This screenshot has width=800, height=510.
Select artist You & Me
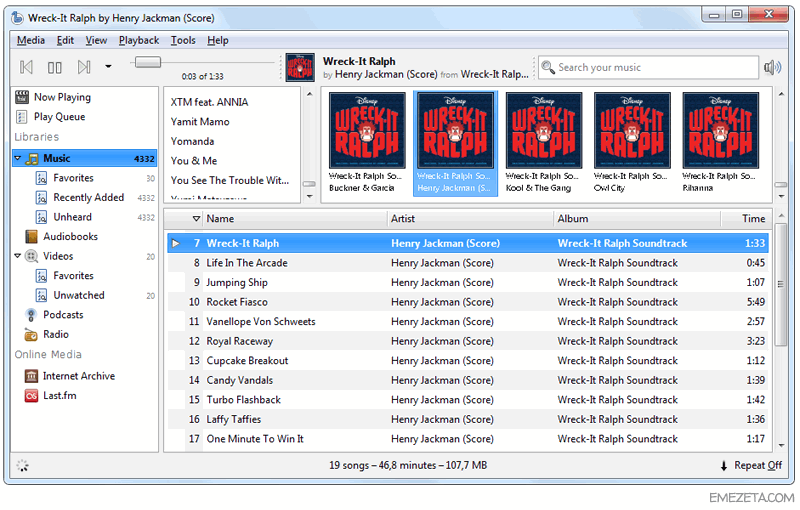coord(194,161)
